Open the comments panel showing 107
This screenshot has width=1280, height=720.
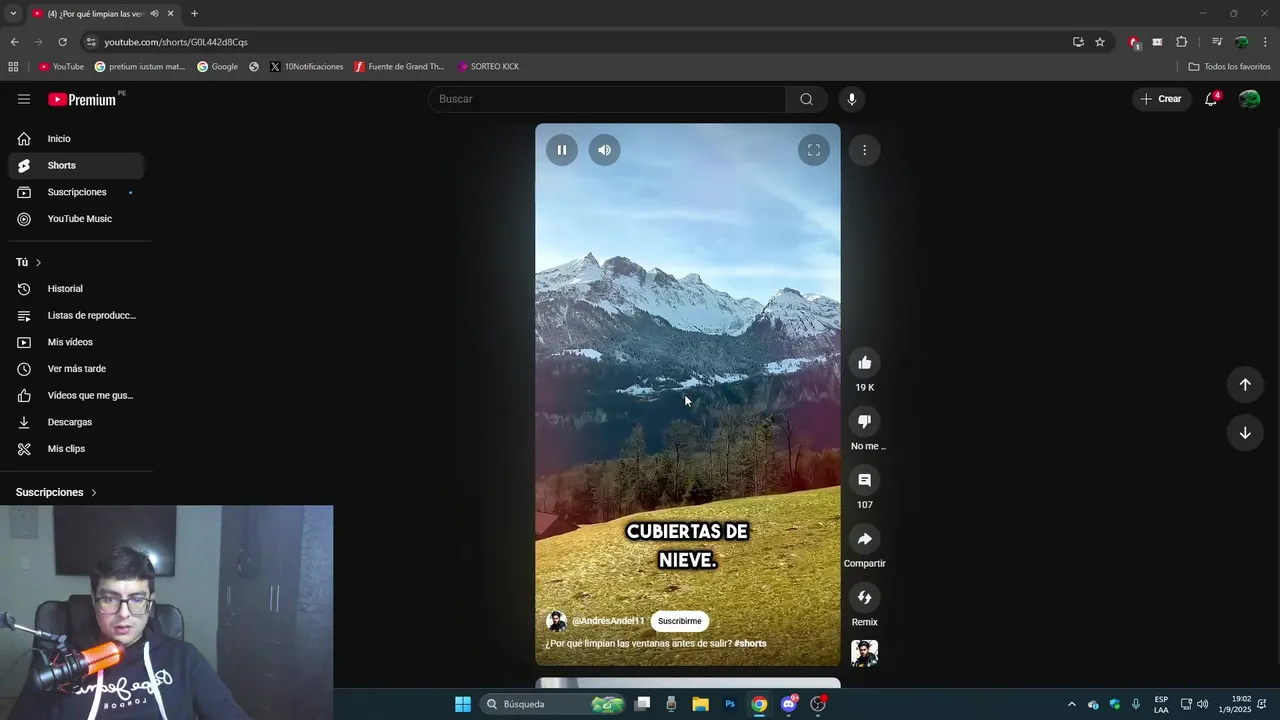[865, 480]
